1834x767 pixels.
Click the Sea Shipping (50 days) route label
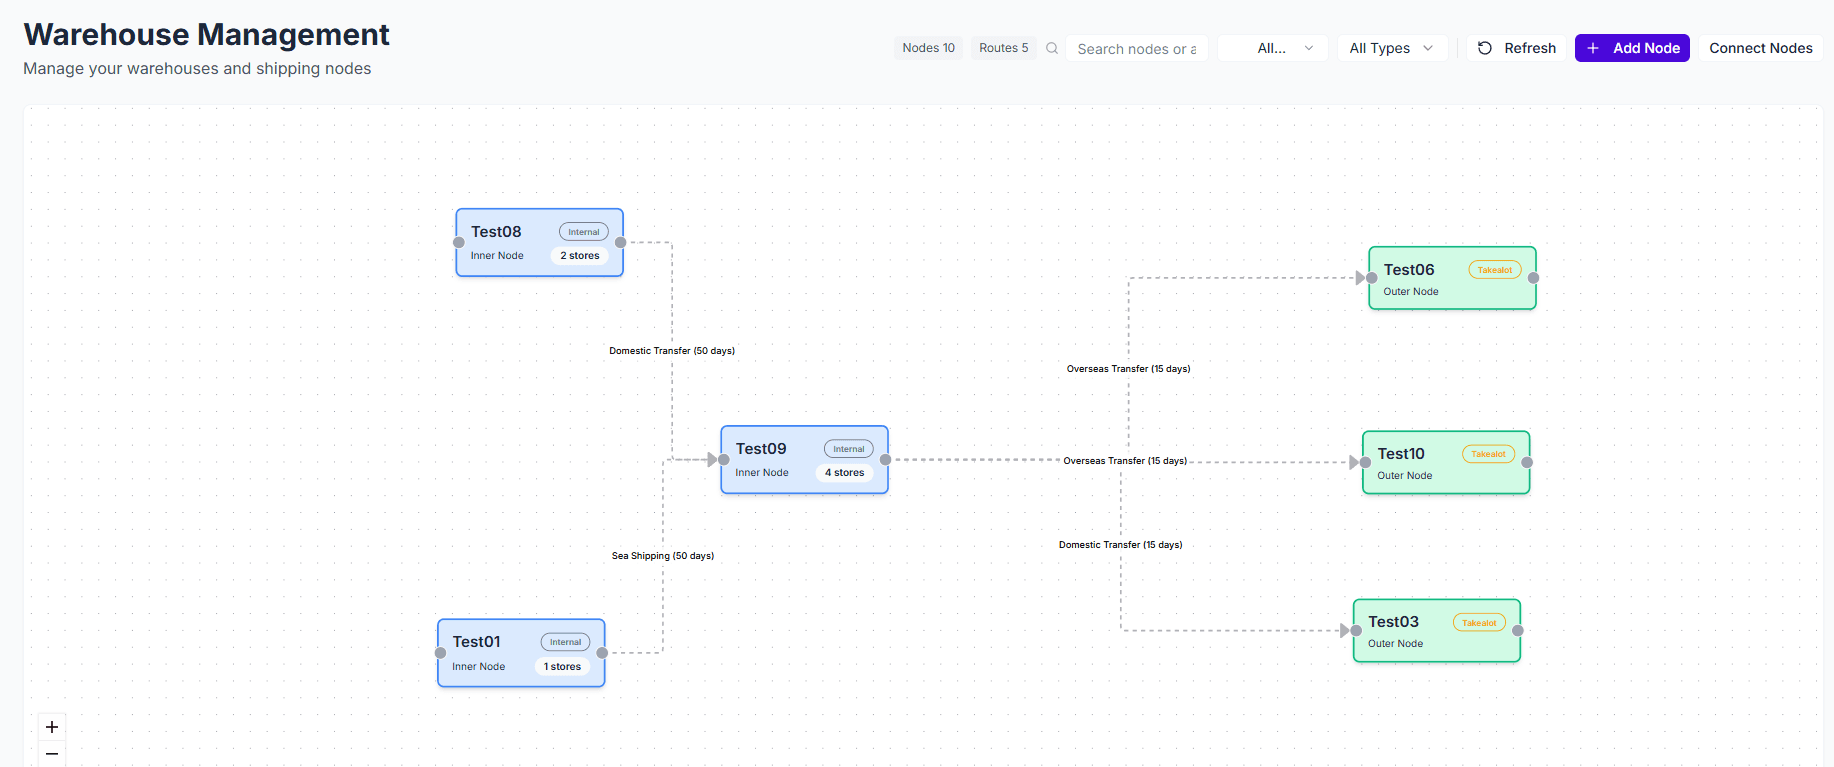tap(663, 556)
